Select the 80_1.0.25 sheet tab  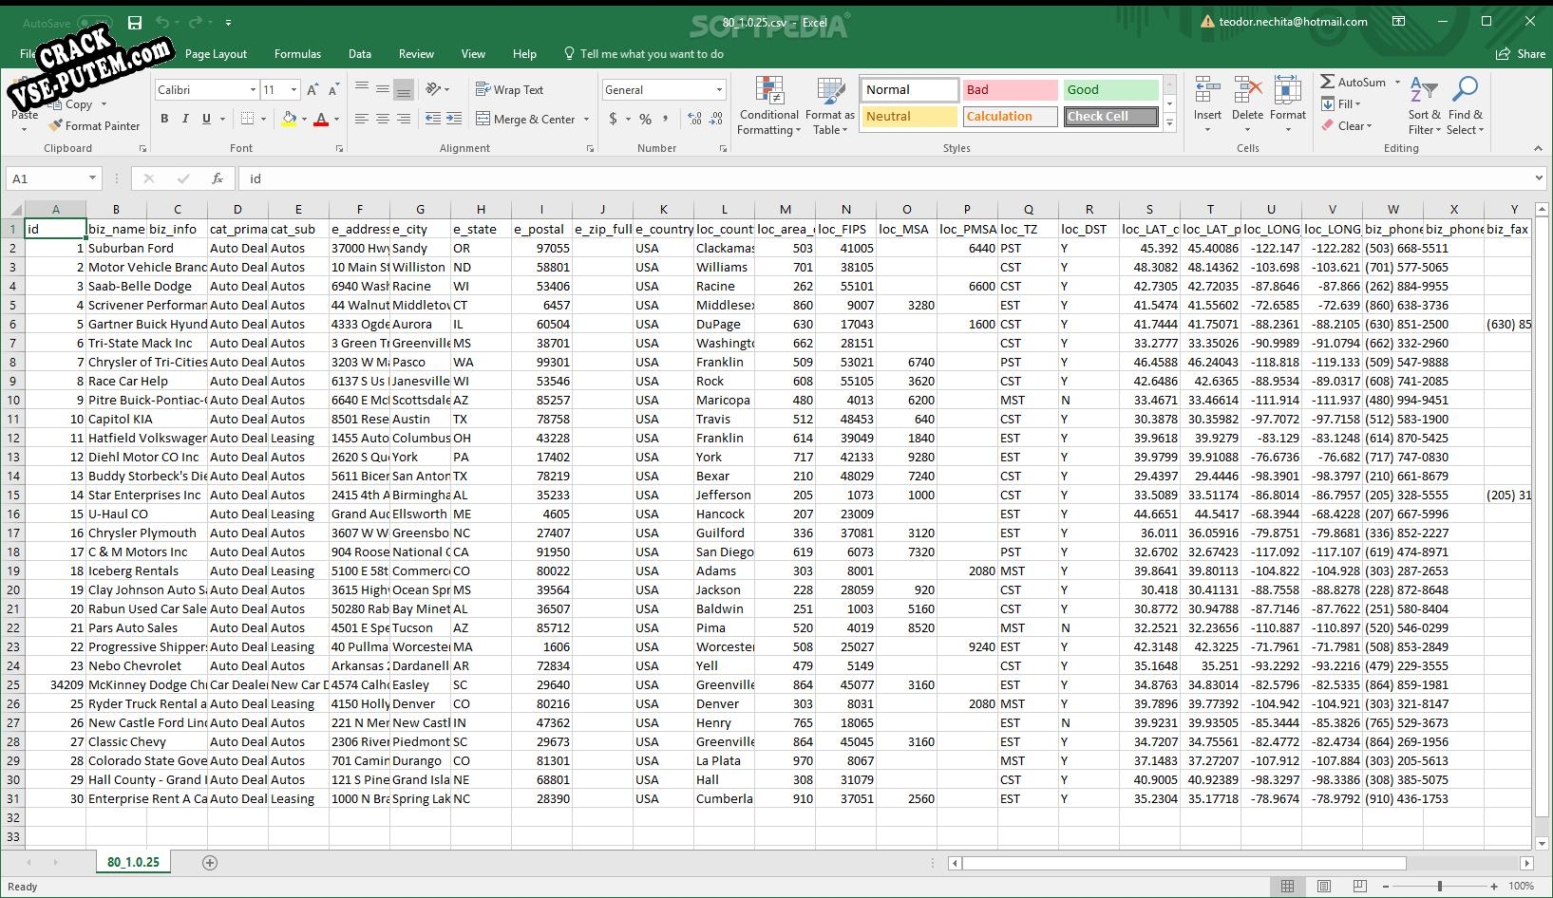[x=133, y=862]
